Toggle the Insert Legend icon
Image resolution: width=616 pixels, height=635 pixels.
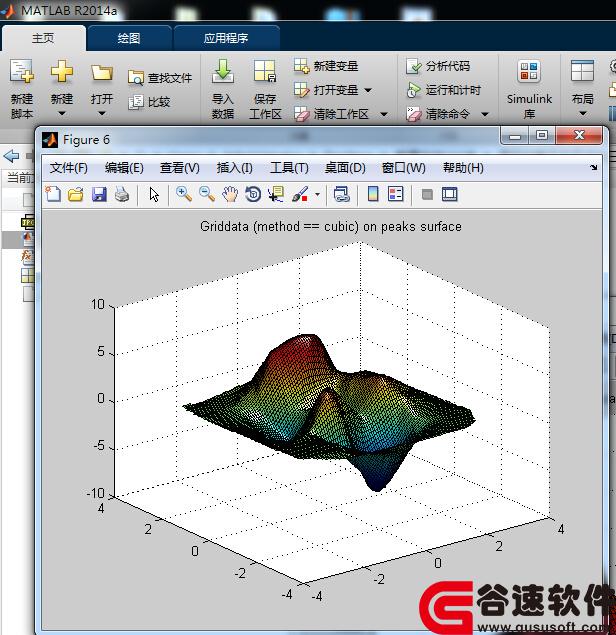(396, 194)
